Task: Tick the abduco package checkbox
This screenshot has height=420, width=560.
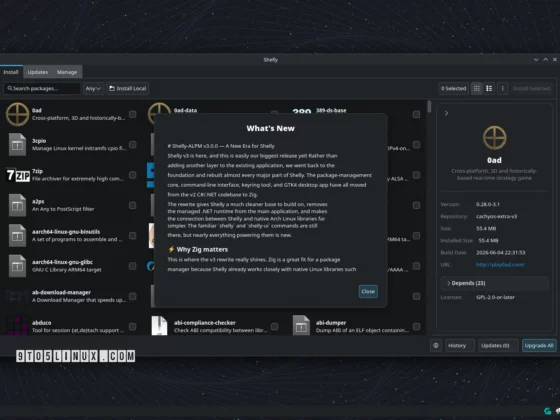Action: coord(132,327)
